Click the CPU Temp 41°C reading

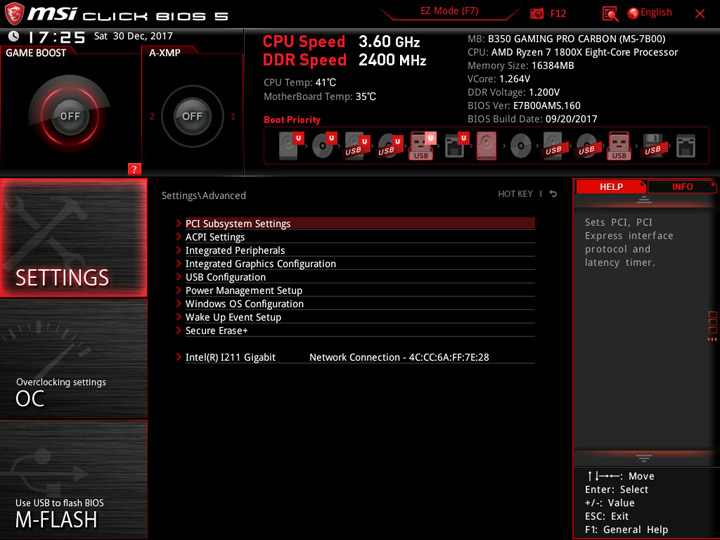click(299, 82)
